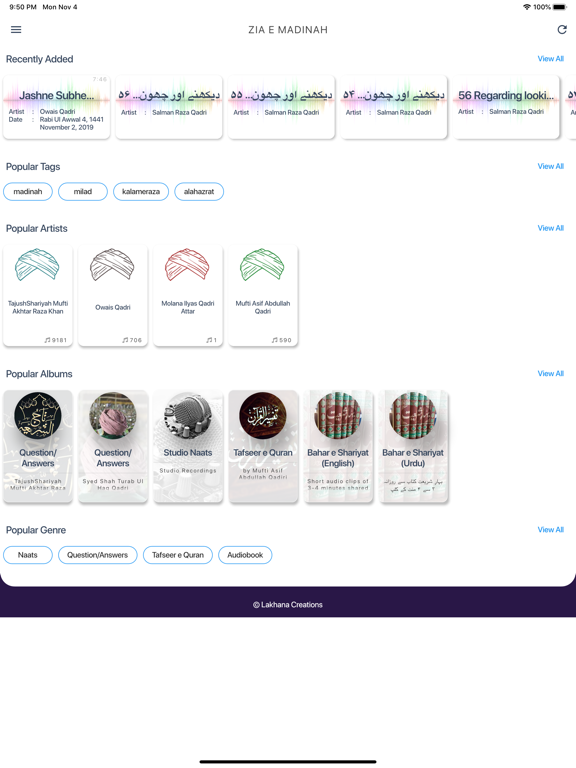Open the Urdu track card numbered ۵۶
Viewport: 576px width, 768px height.
click(x=169, y=107)
